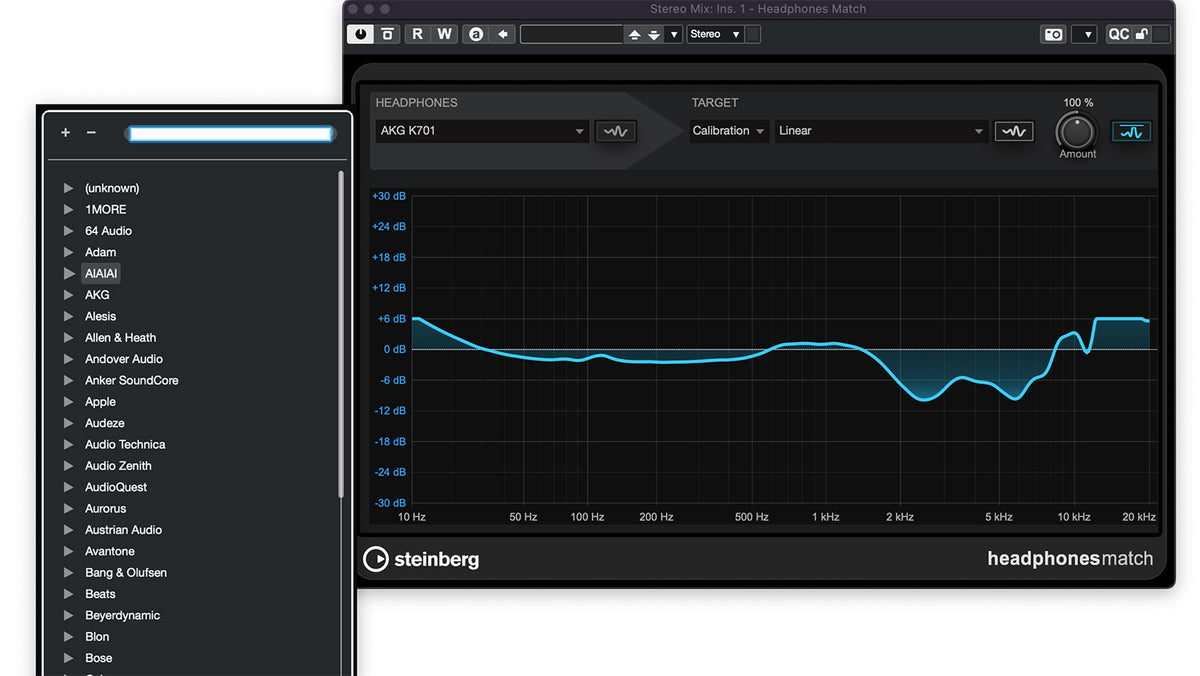
Task: Click the '100 %' amount value
Action: point(1078,103)
